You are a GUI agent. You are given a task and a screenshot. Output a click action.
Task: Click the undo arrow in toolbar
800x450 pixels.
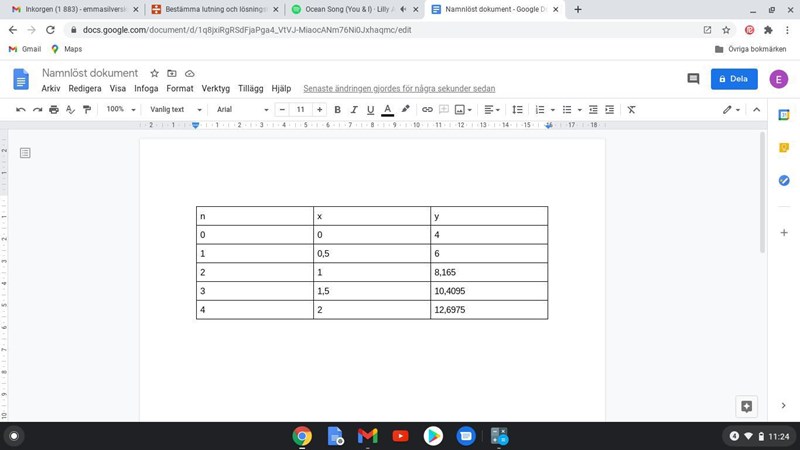pyautogui.click(x=20, y=109)
